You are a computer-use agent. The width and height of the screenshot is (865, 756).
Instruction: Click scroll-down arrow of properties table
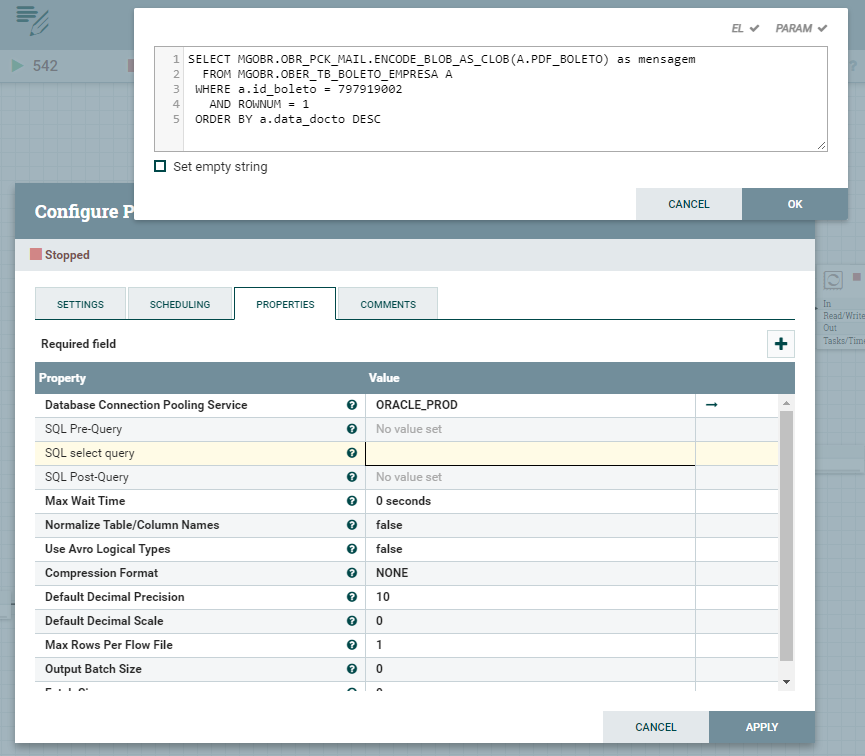pos(787,682)
